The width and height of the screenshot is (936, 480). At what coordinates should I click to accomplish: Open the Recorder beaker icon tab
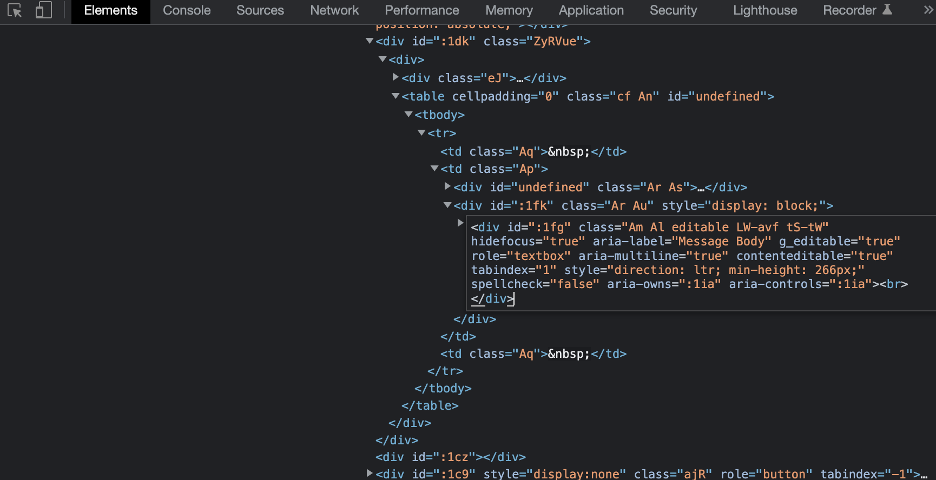pyautogui.click(x=858, y=10)
